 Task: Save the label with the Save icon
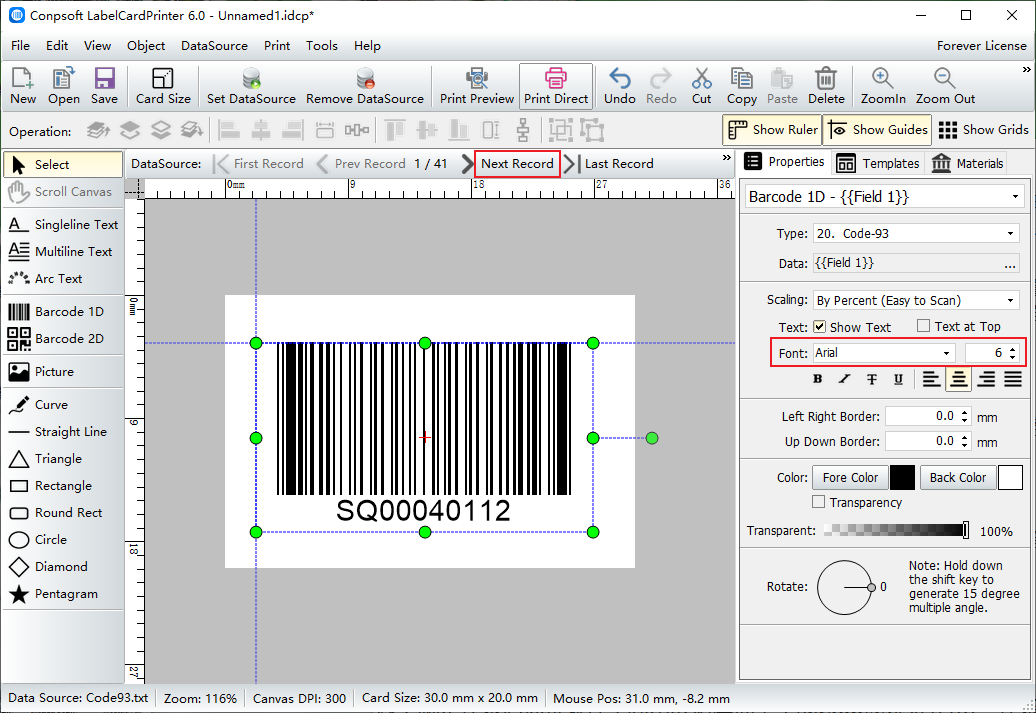[x=104, y=85]
